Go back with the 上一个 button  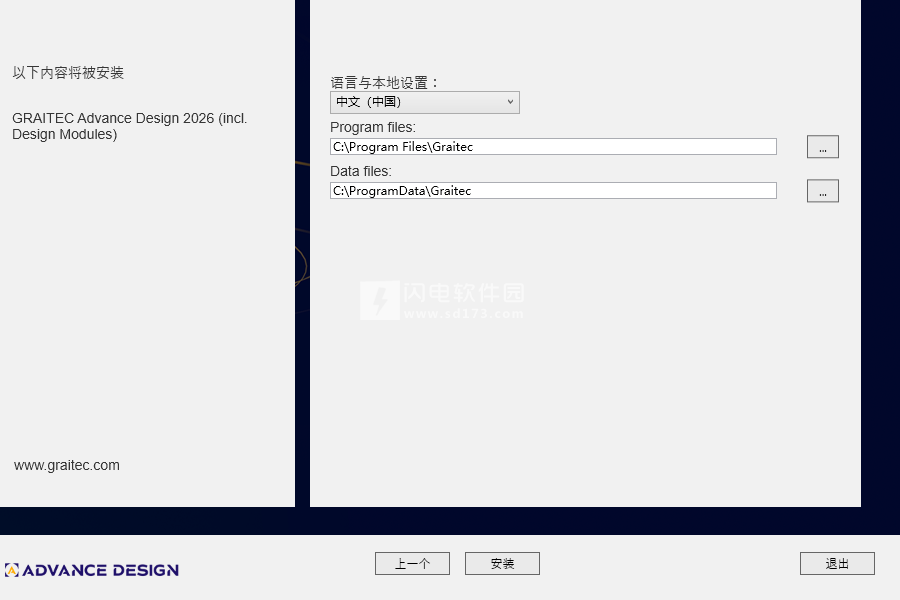pos(412,563)
